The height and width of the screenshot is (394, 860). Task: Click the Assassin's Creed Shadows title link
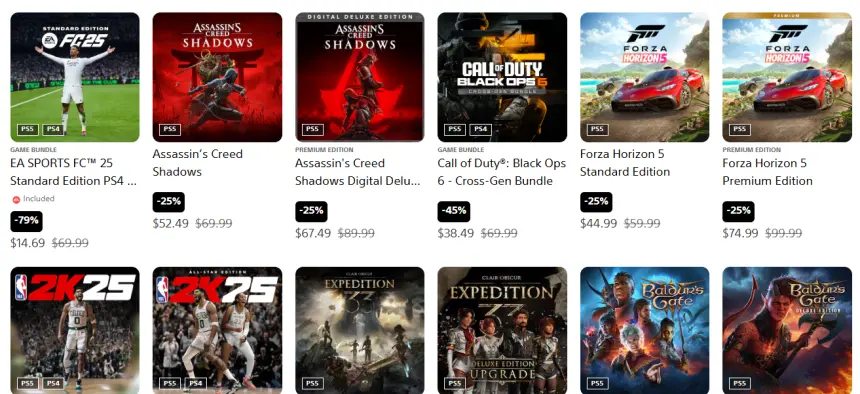[x=197, y=162]
